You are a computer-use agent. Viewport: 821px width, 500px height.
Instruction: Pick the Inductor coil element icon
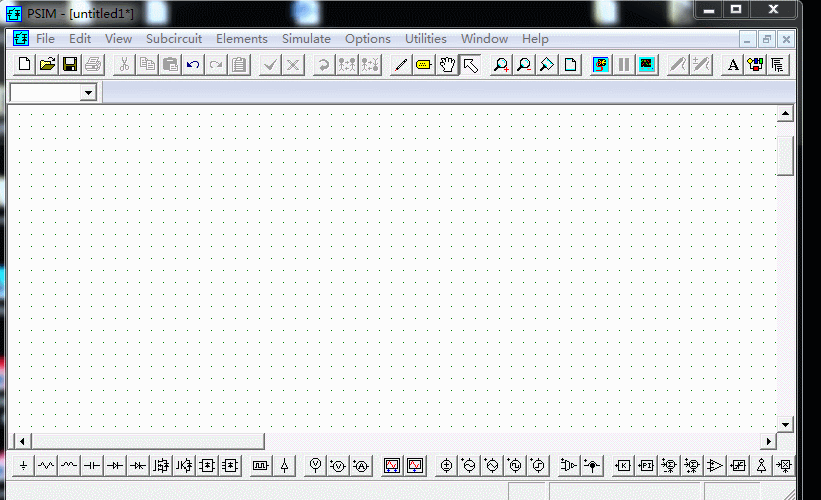[x=69, y=465]
